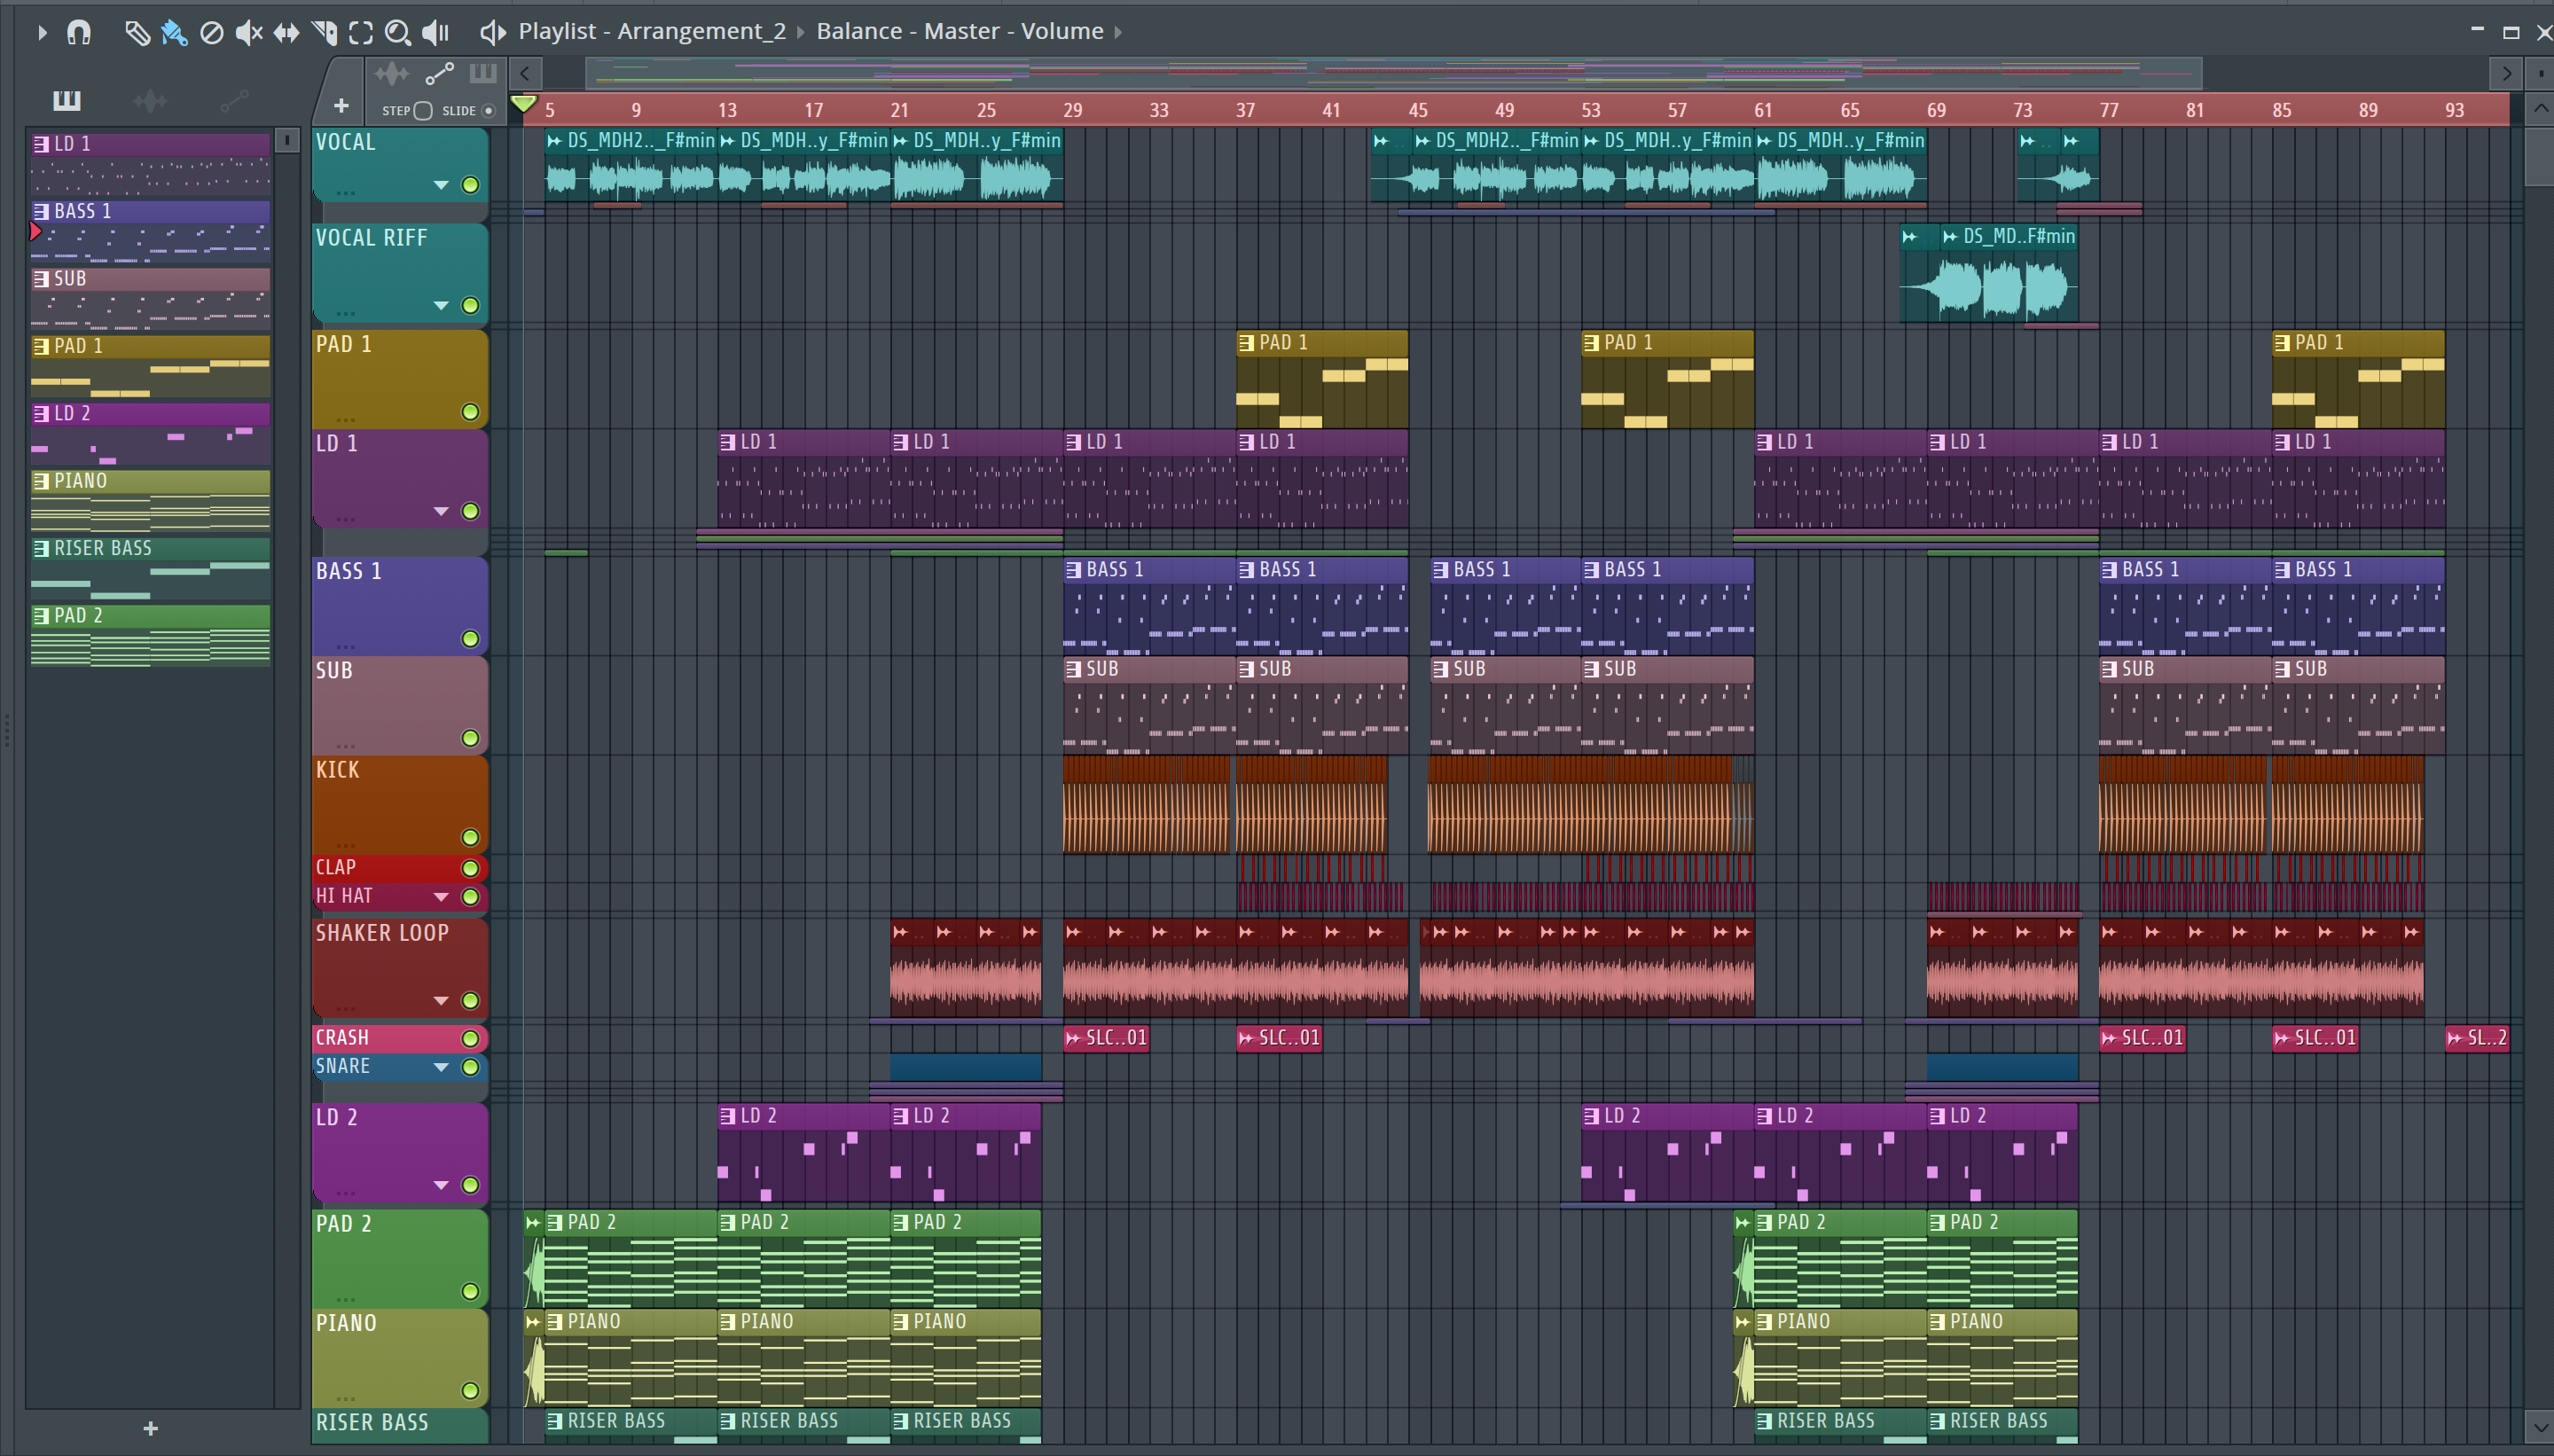The height and width of the screenshot is (1456, 2554).
Task: Mute the CRASH track
Action: pos(470,1039)
